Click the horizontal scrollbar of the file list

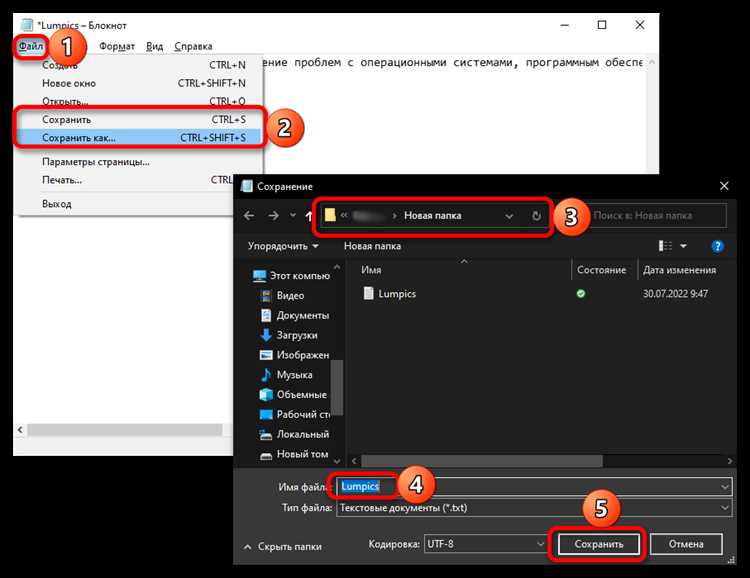point(482,461)
